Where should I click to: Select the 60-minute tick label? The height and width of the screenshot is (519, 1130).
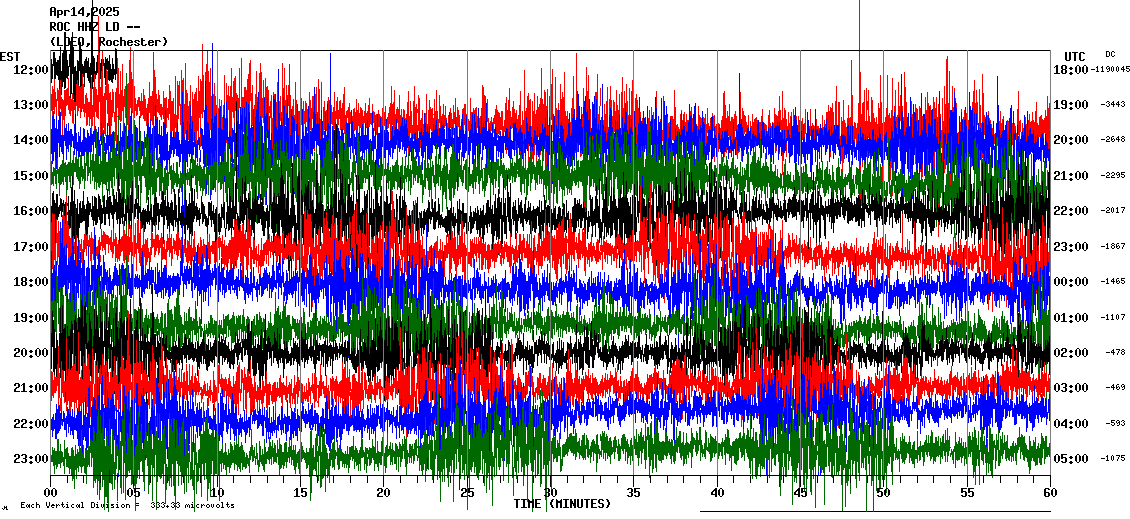click(1049, 492)
